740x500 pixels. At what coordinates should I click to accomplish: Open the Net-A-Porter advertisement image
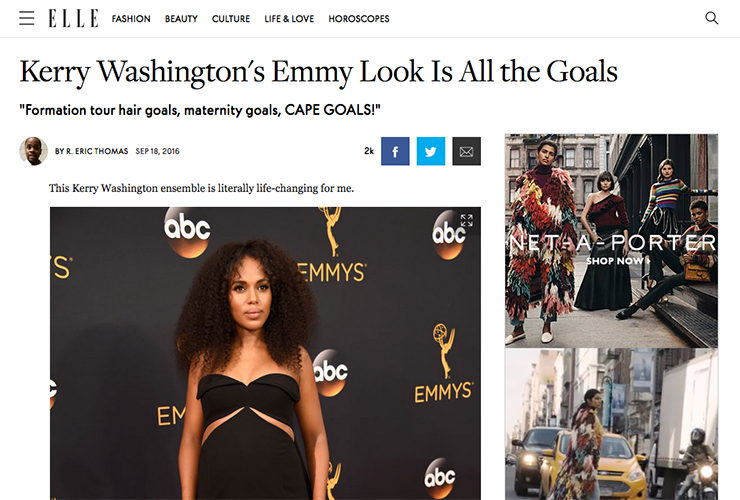[611, 240]
